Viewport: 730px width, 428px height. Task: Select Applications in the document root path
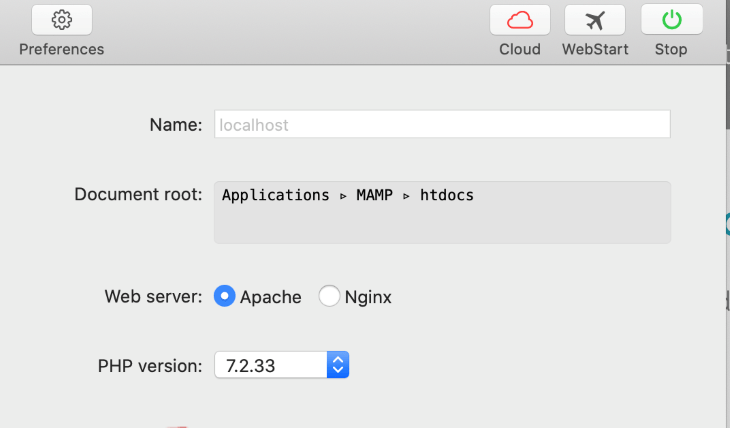coord(275,195)
